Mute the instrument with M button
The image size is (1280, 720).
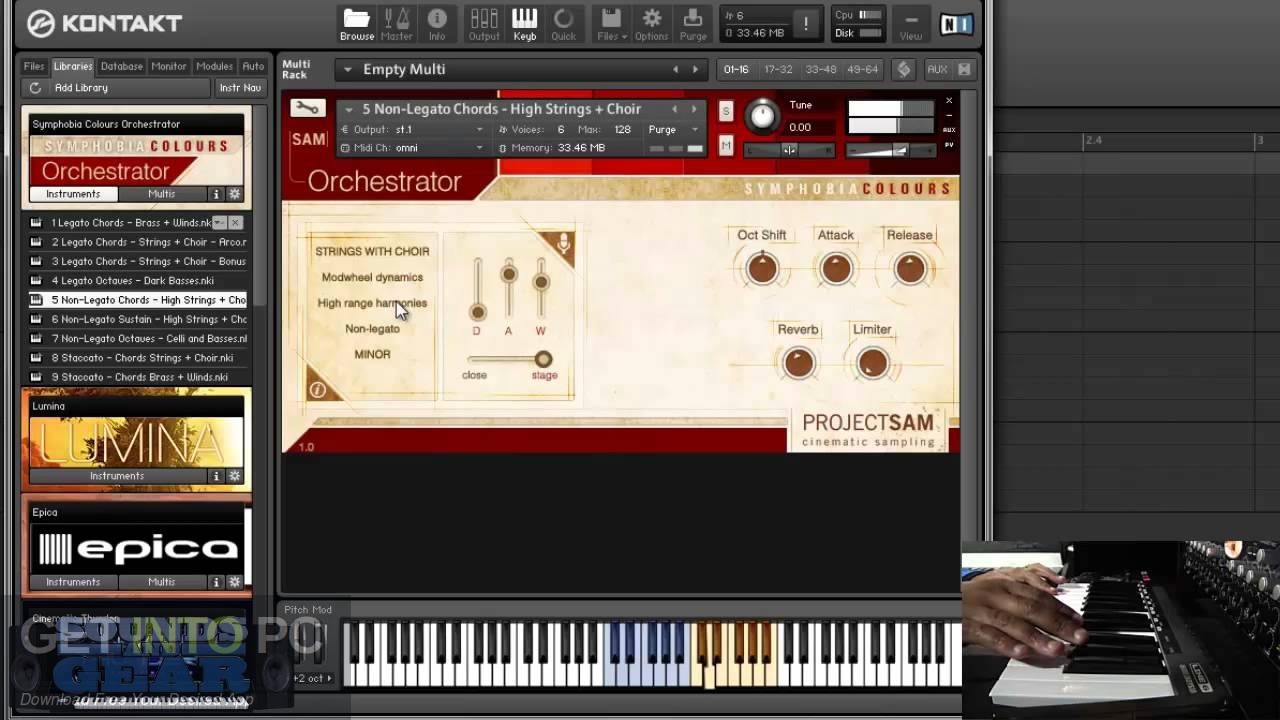point(726,146)
